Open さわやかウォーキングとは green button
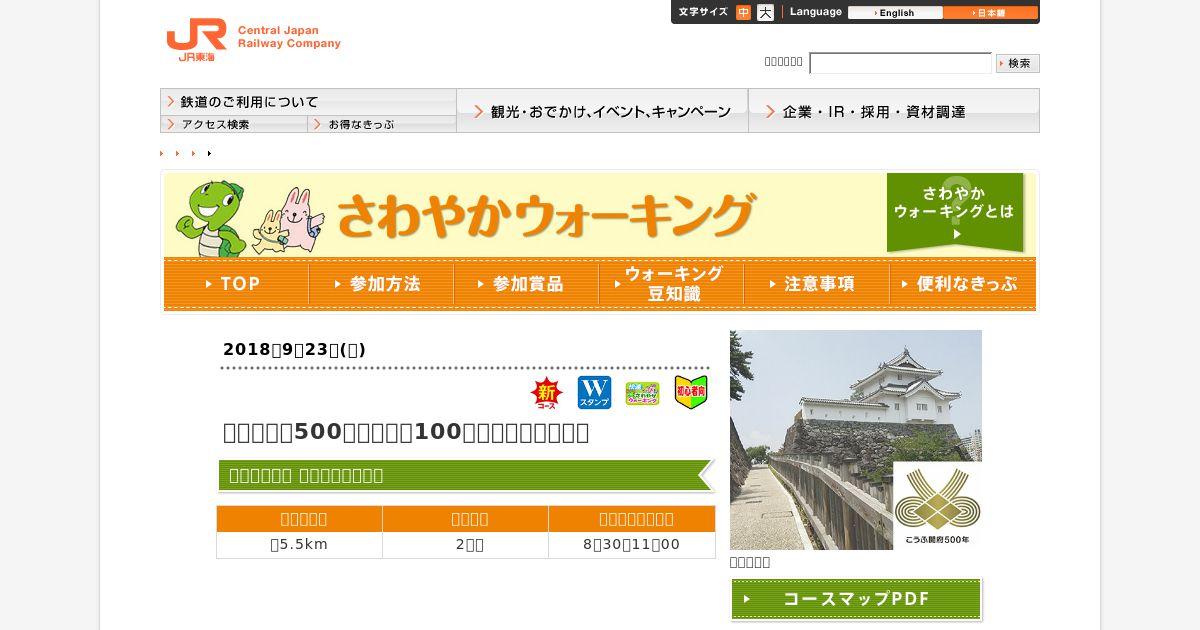Image resolution: width=1200 pixels, height=630 pixels. (955, 212)
